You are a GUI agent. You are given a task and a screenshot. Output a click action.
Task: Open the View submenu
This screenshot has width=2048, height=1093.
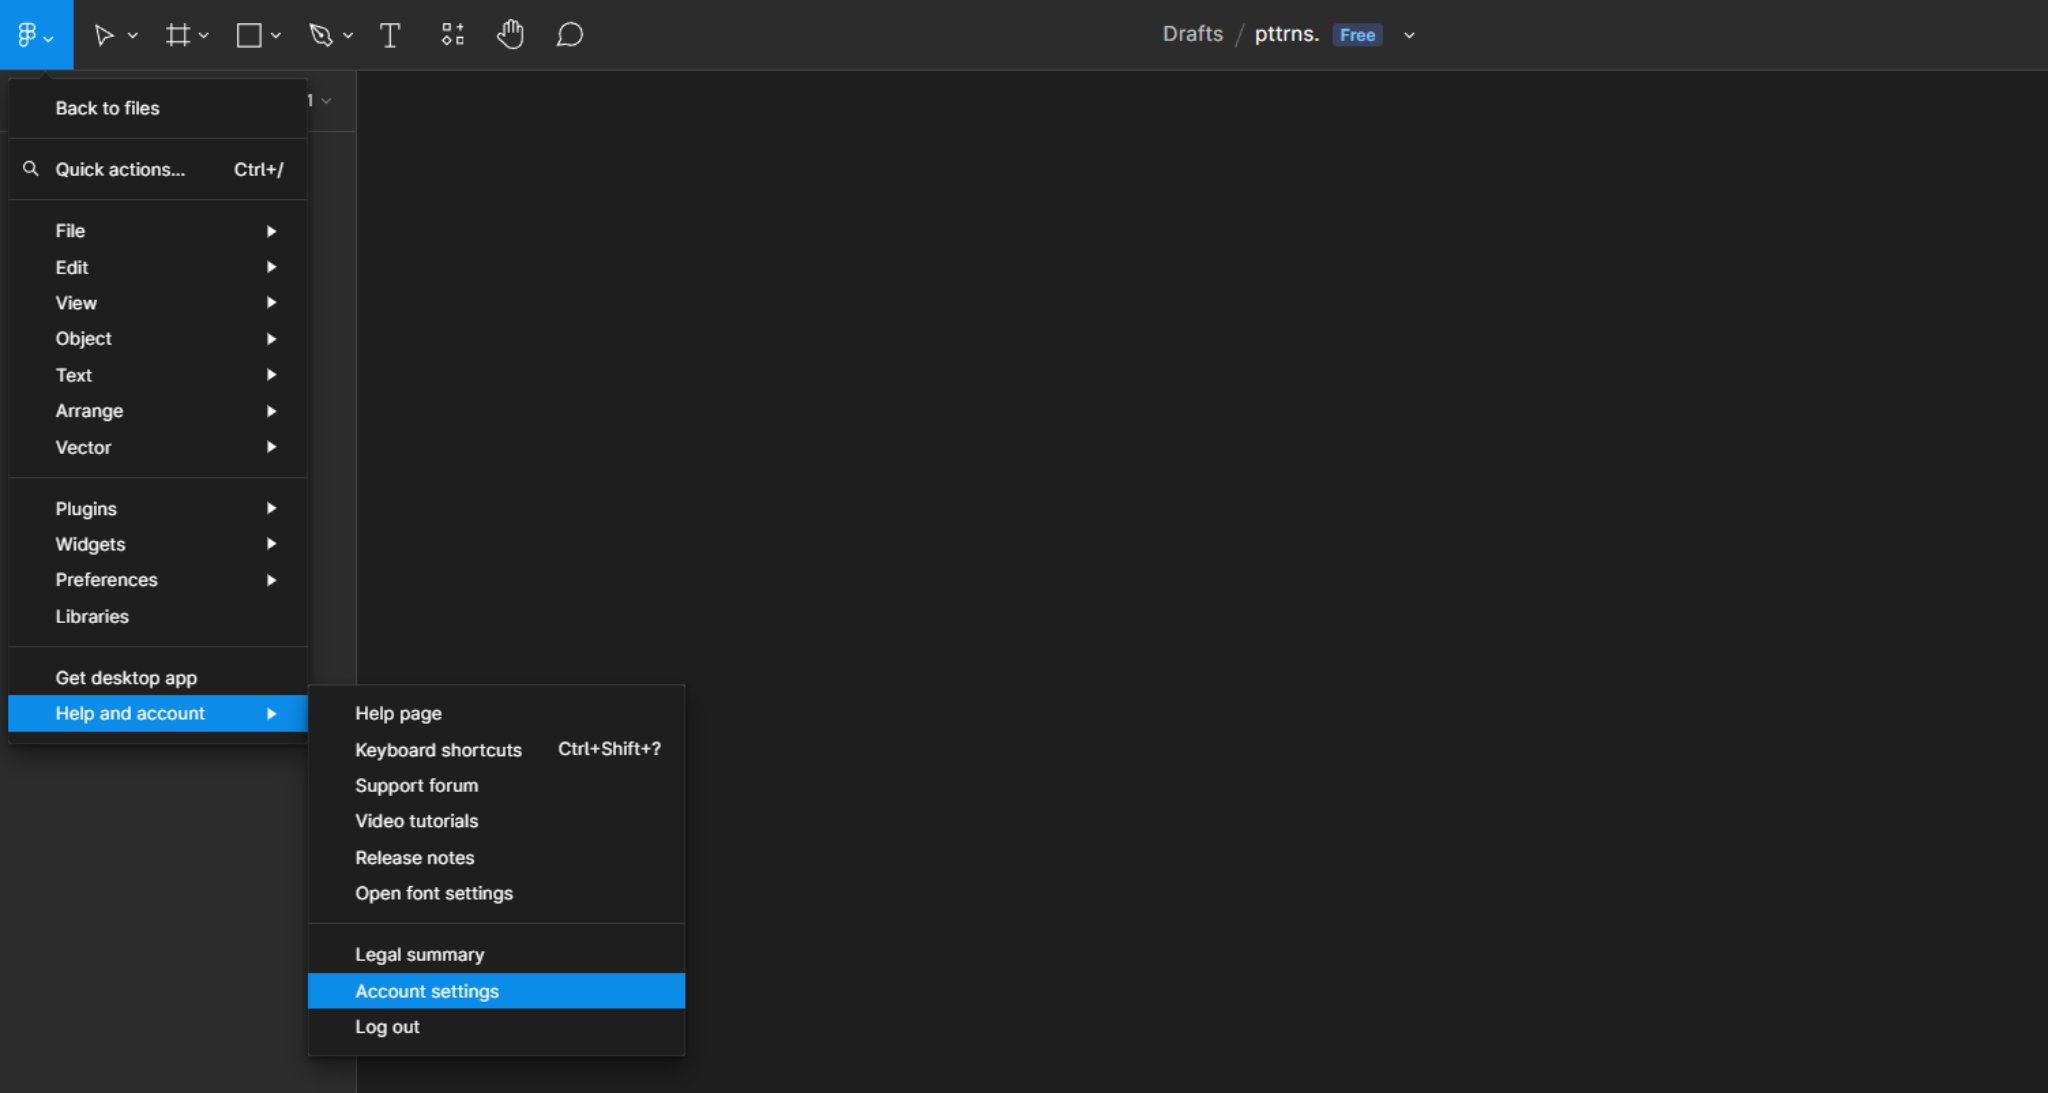pos(158,303)
